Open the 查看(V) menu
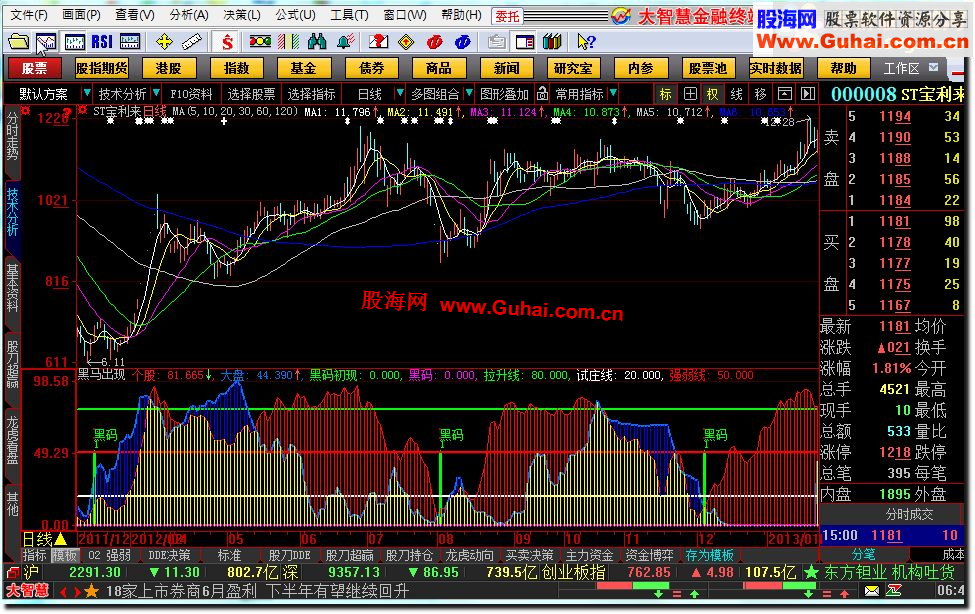Viewport: 975px width, 614px height. (x=135, y=15)
